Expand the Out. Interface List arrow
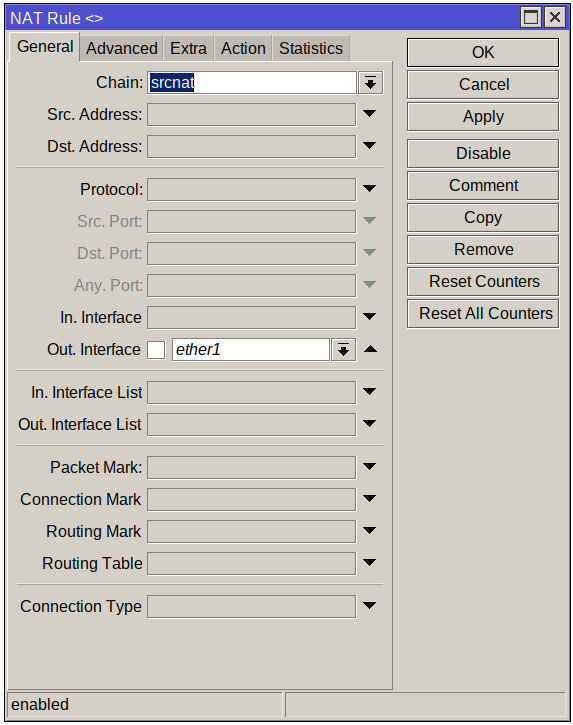 369,424
